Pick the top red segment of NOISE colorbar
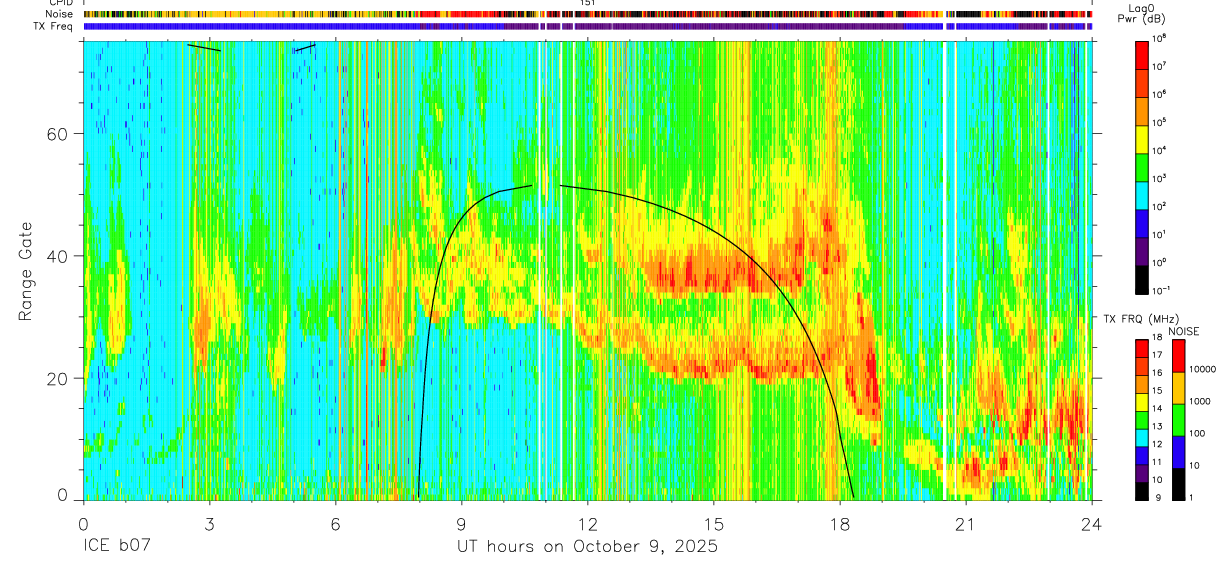The height and width of the screenshot is (567, 1228). [1178, 356]
